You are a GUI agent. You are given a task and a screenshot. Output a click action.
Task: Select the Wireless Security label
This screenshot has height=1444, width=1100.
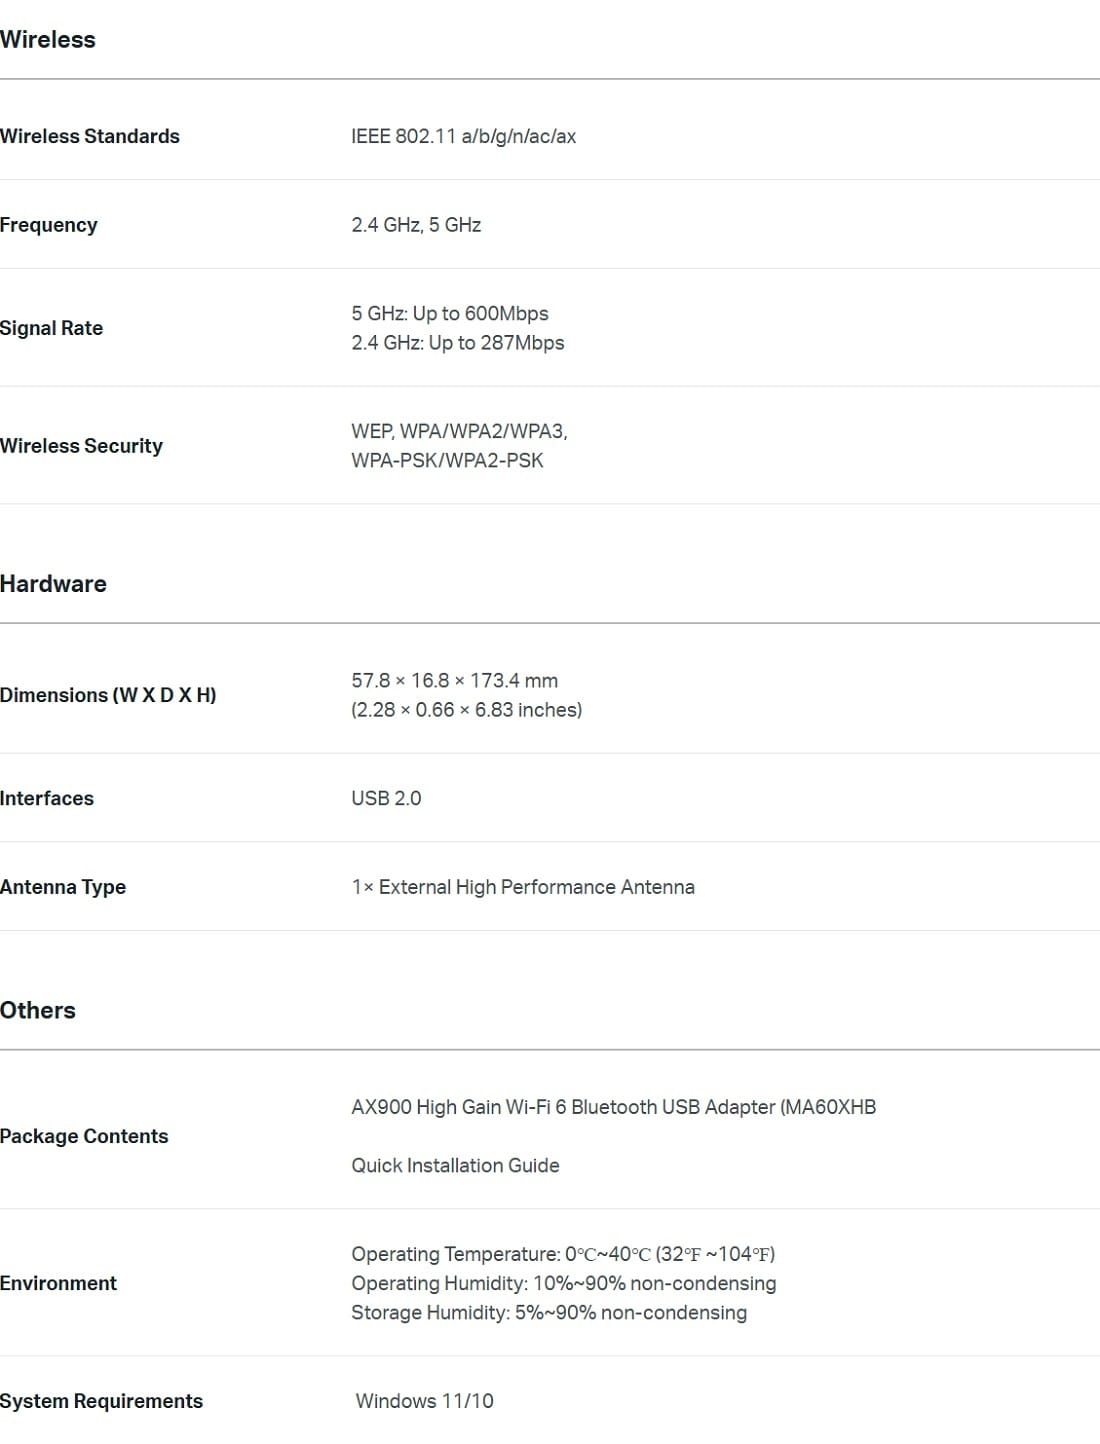(81, 446)
